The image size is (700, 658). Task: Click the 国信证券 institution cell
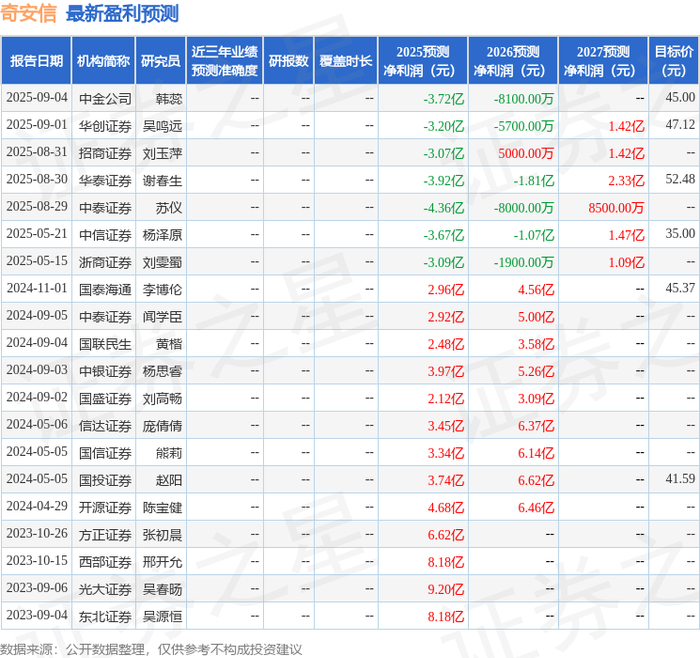pyautogui.click(x=105, y=453)
